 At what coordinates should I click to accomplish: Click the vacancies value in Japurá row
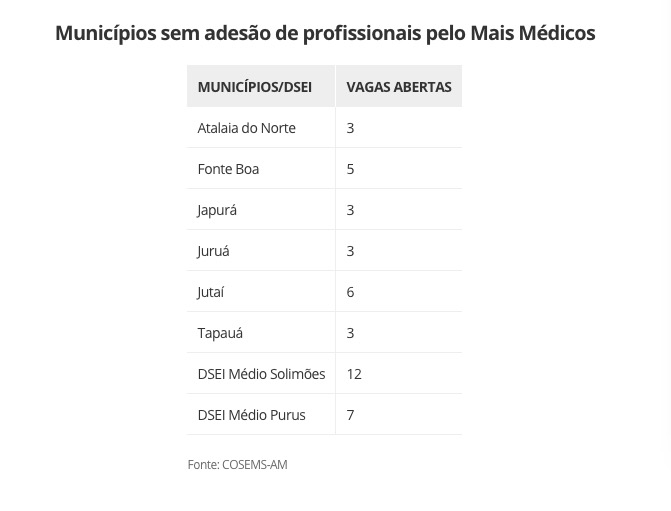[x=350, y=210]
